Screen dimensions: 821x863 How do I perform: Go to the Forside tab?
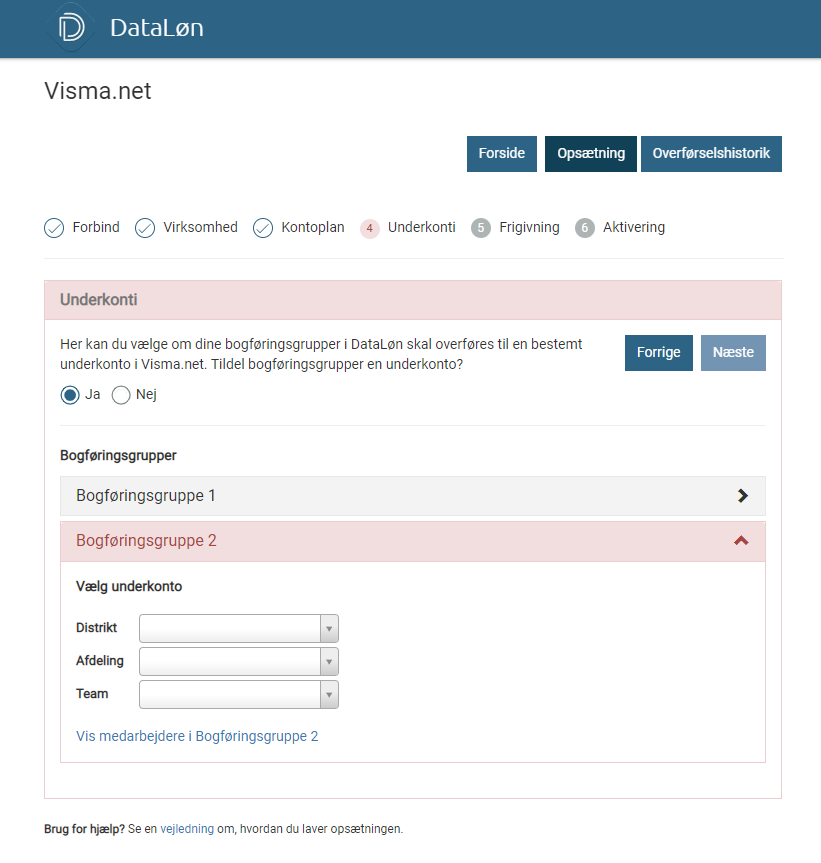pyautogui.click(x=502, y=154)
